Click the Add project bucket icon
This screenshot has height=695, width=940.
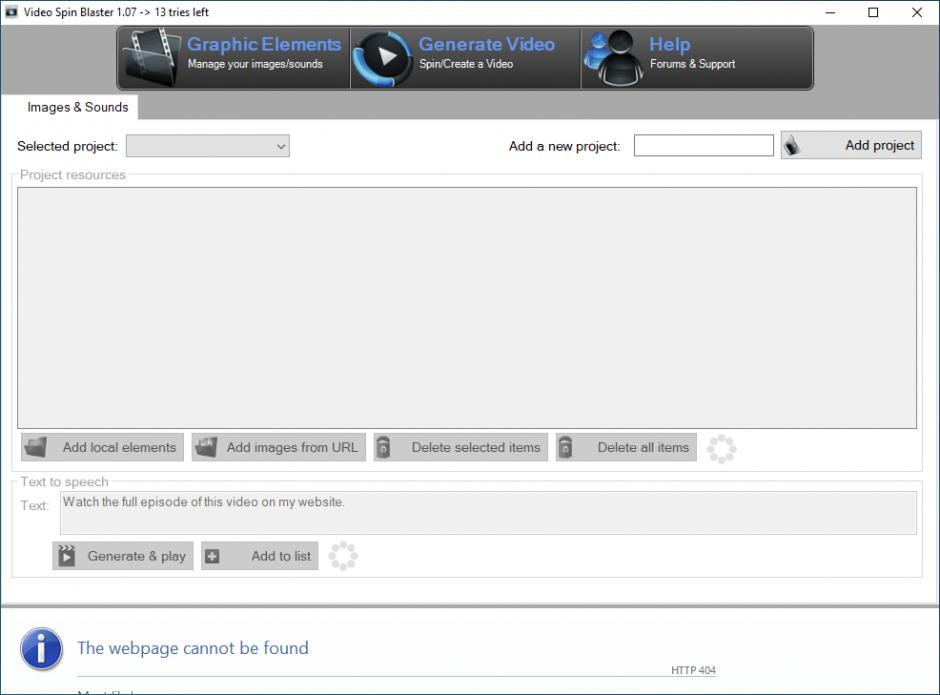[792, 145]
